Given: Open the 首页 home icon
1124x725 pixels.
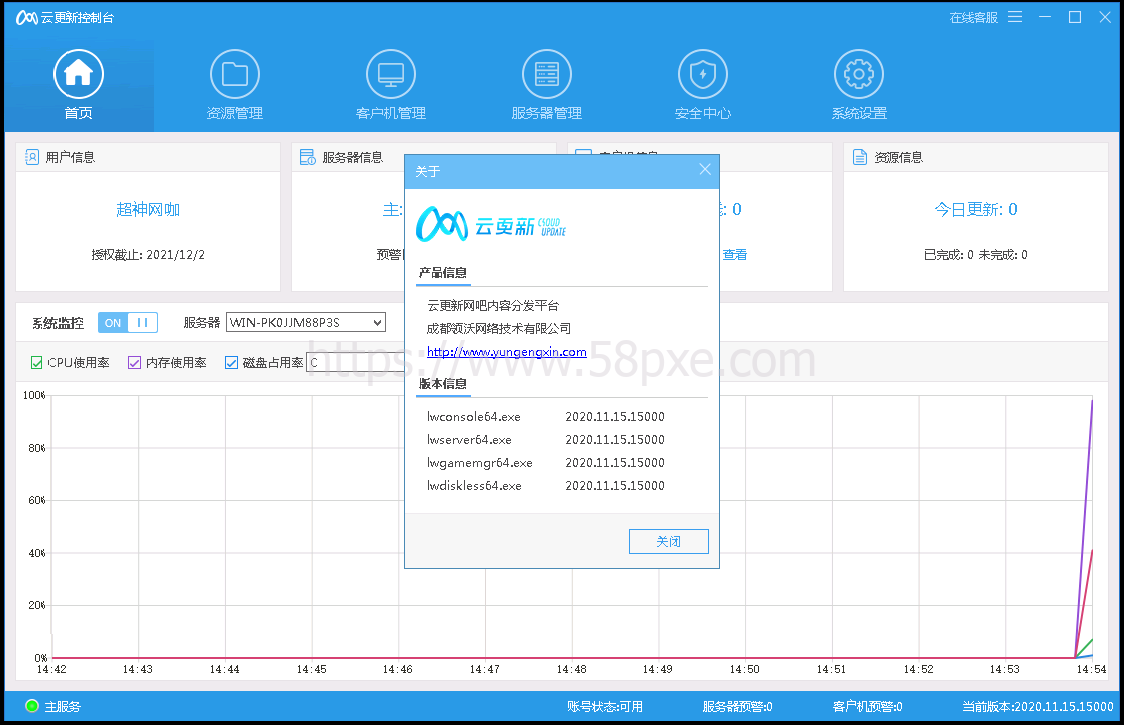Looking at the screenshot, I should (x=79, y=74).
